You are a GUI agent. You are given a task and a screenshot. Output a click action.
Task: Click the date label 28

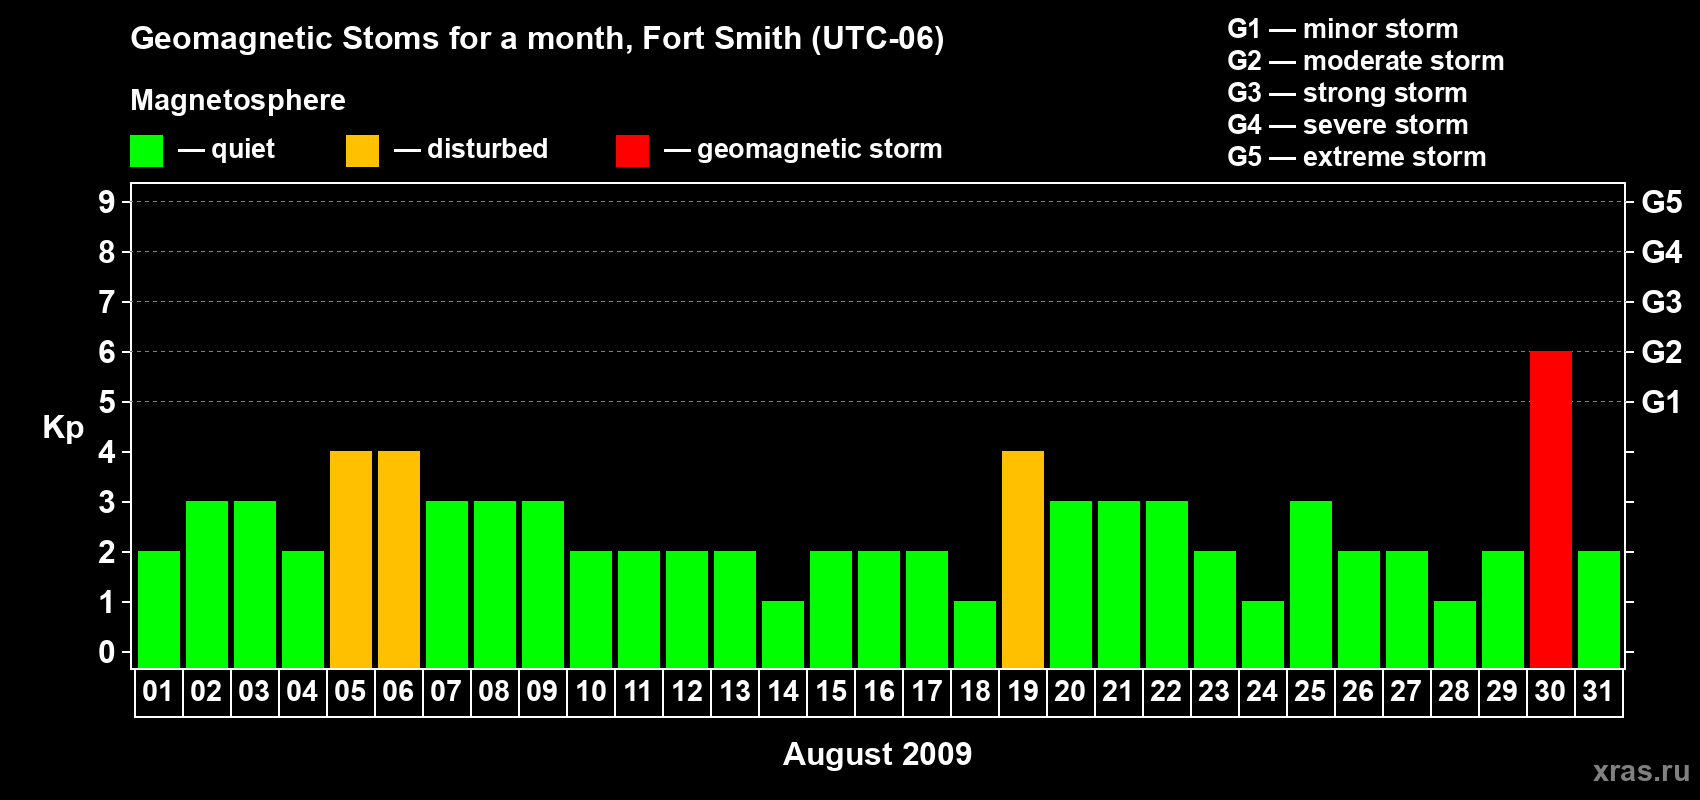[1454, 691]
